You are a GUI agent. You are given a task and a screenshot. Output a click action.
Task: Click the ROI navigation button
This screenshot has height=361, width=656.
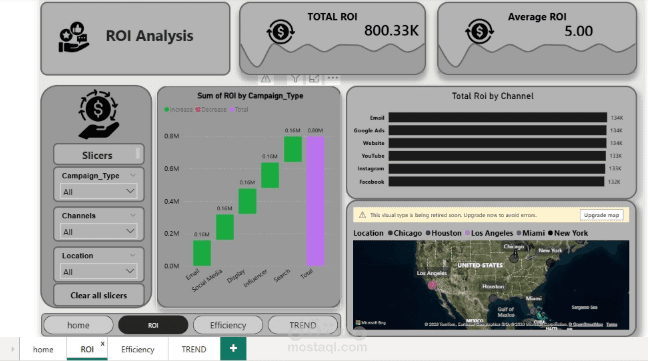click(x=153, y=325)
